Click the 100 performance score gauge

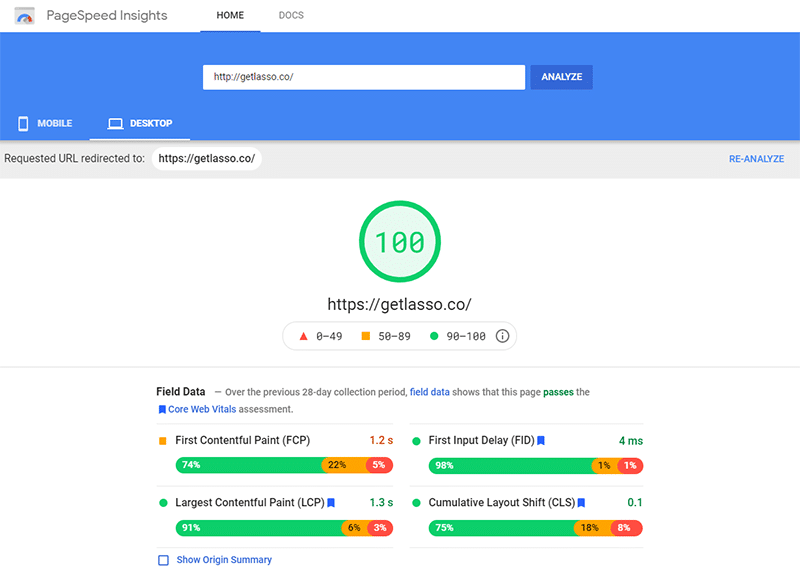tap(400, 241)
